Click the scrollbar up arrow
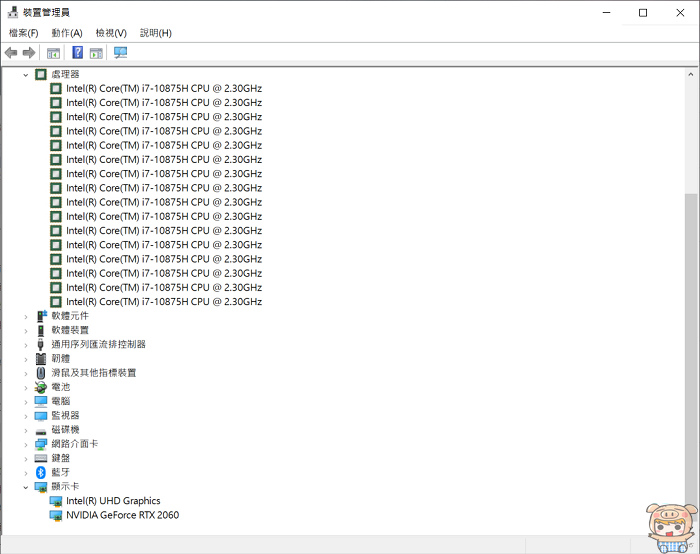 [691, 75]
